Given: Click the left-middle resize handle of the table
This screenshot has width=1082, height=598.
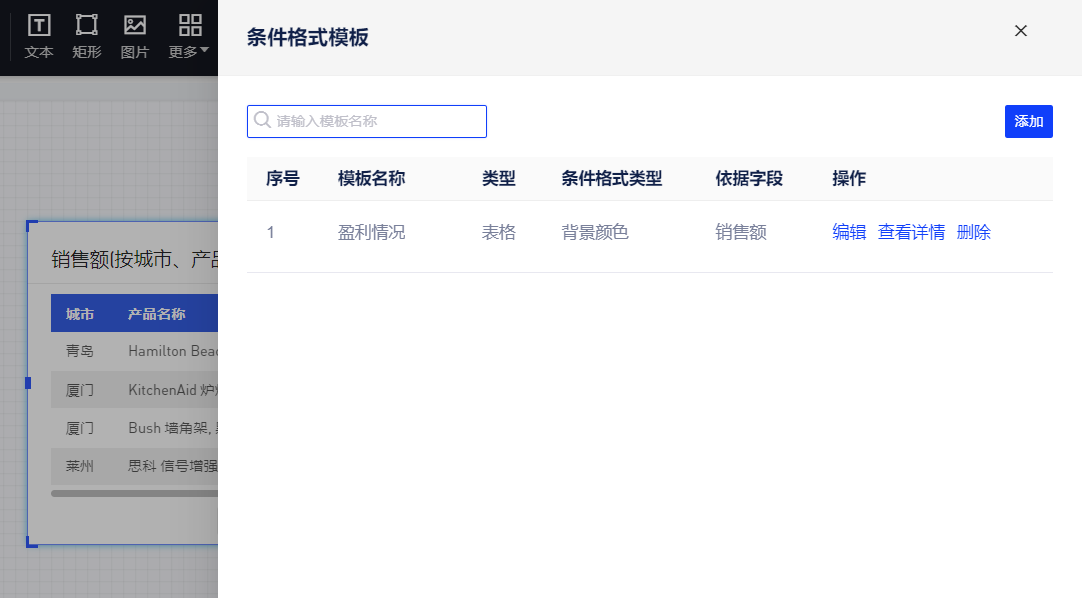Looking at the screenshot, I should click(x=28, y=383).
